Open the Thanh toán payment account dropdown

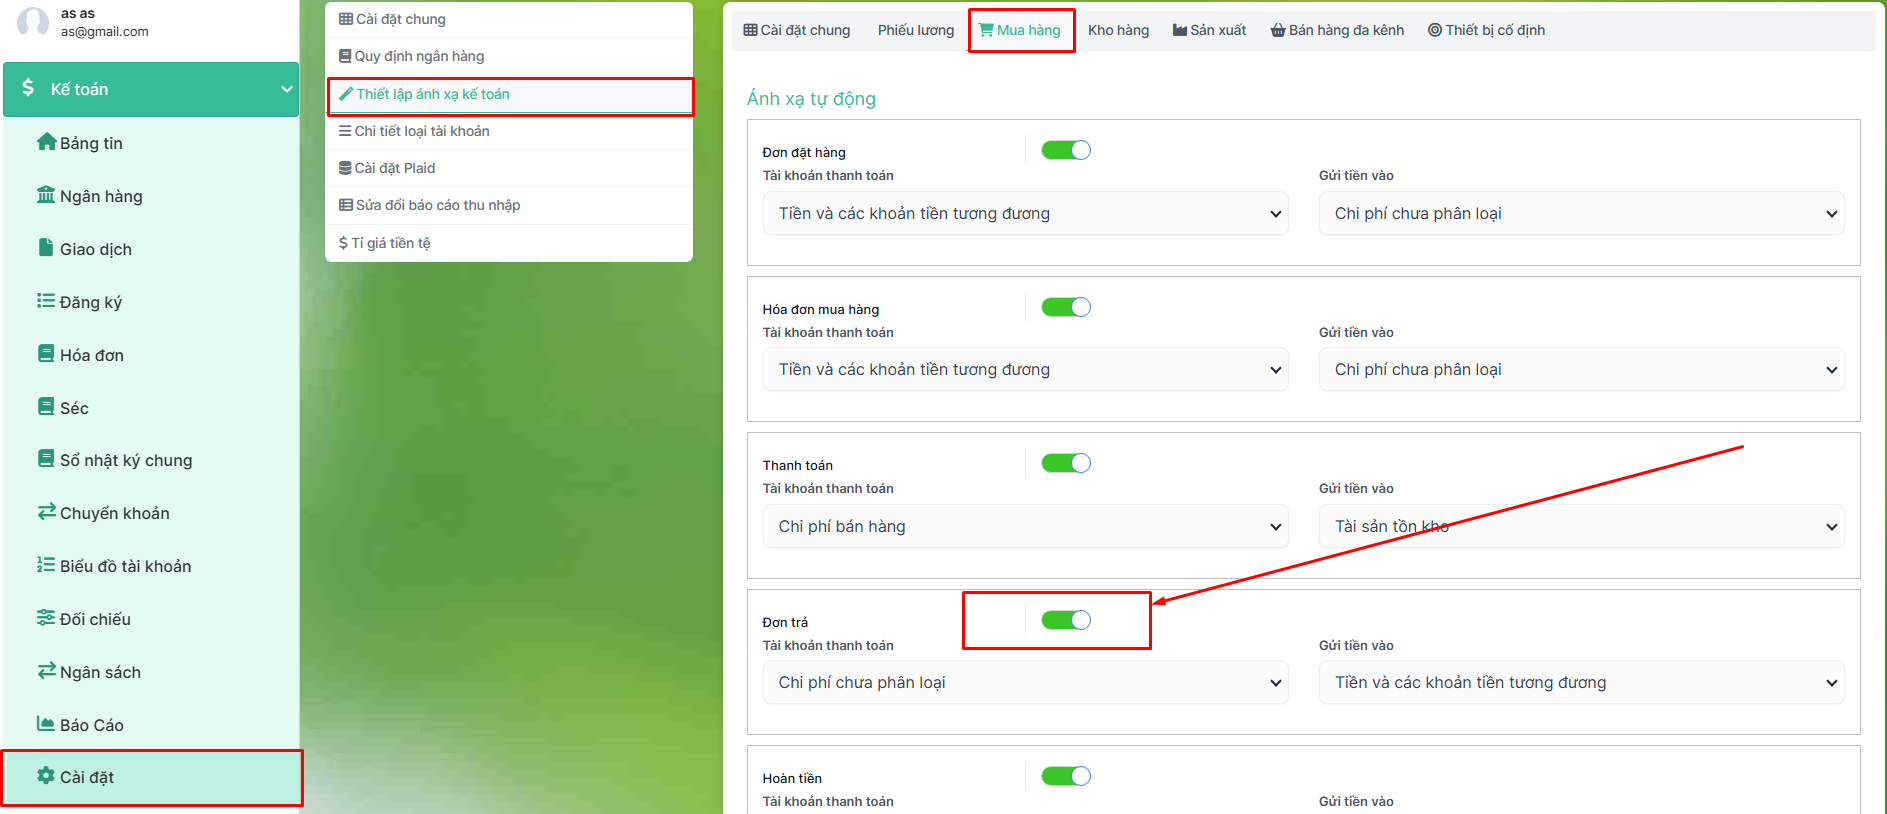pyautogui.click(x=1025, y=527)
